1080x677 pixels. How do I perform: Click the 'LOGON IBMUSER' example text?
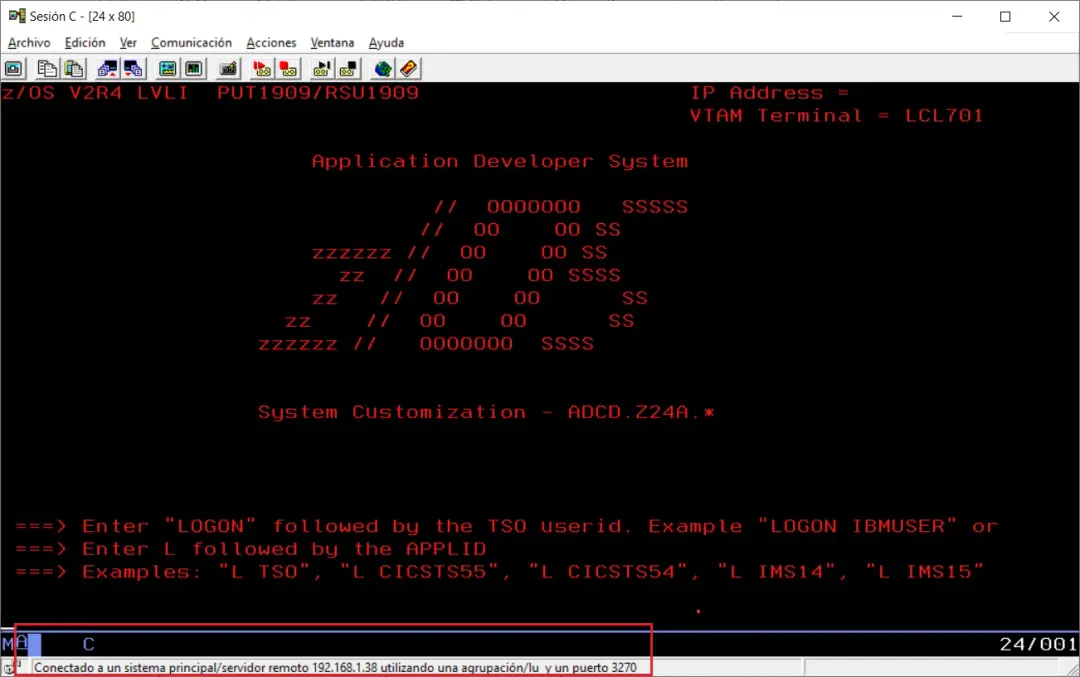pyautogui.click(x=858, y=526)
